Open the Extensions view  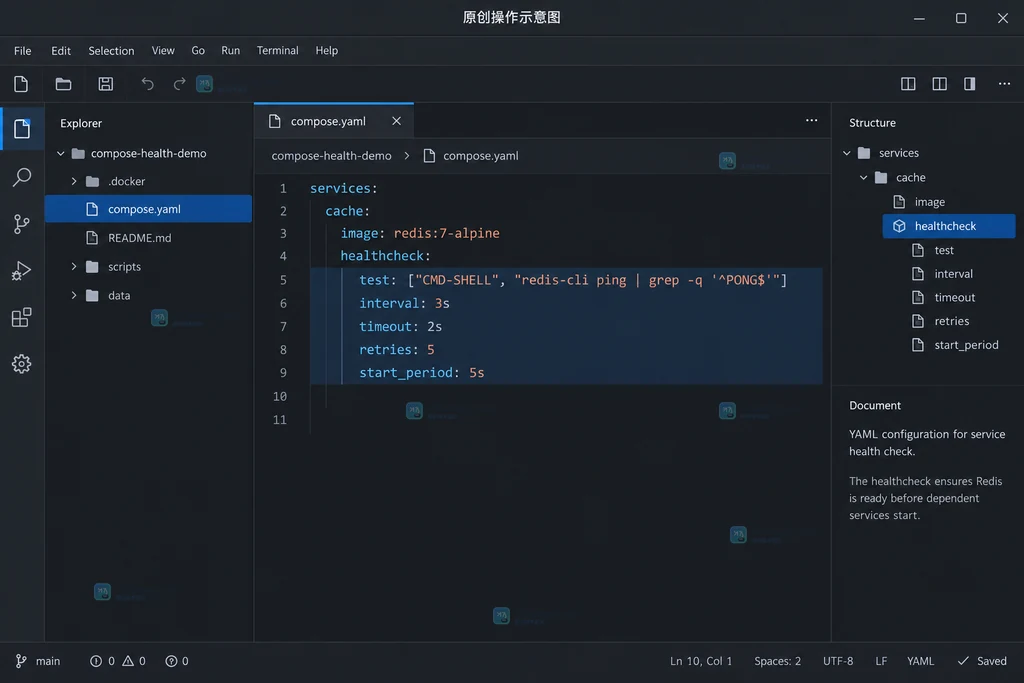point(22,317)
